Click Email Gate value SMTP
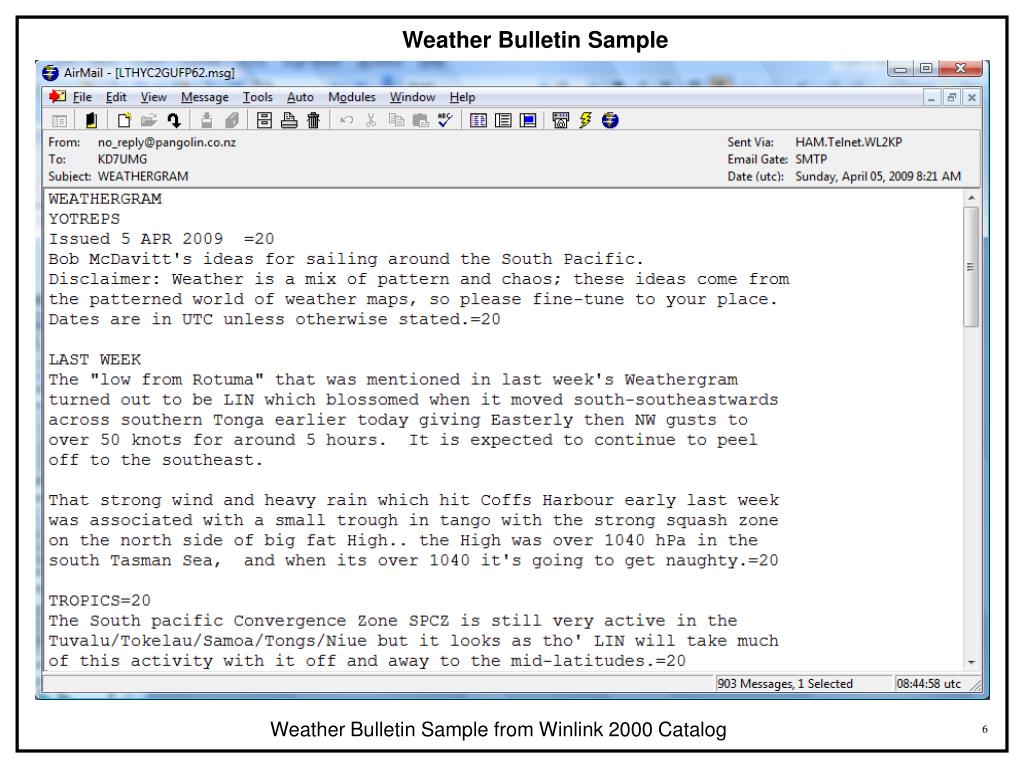This screenshot has width=1024, height=768. [x=811, y=159]
